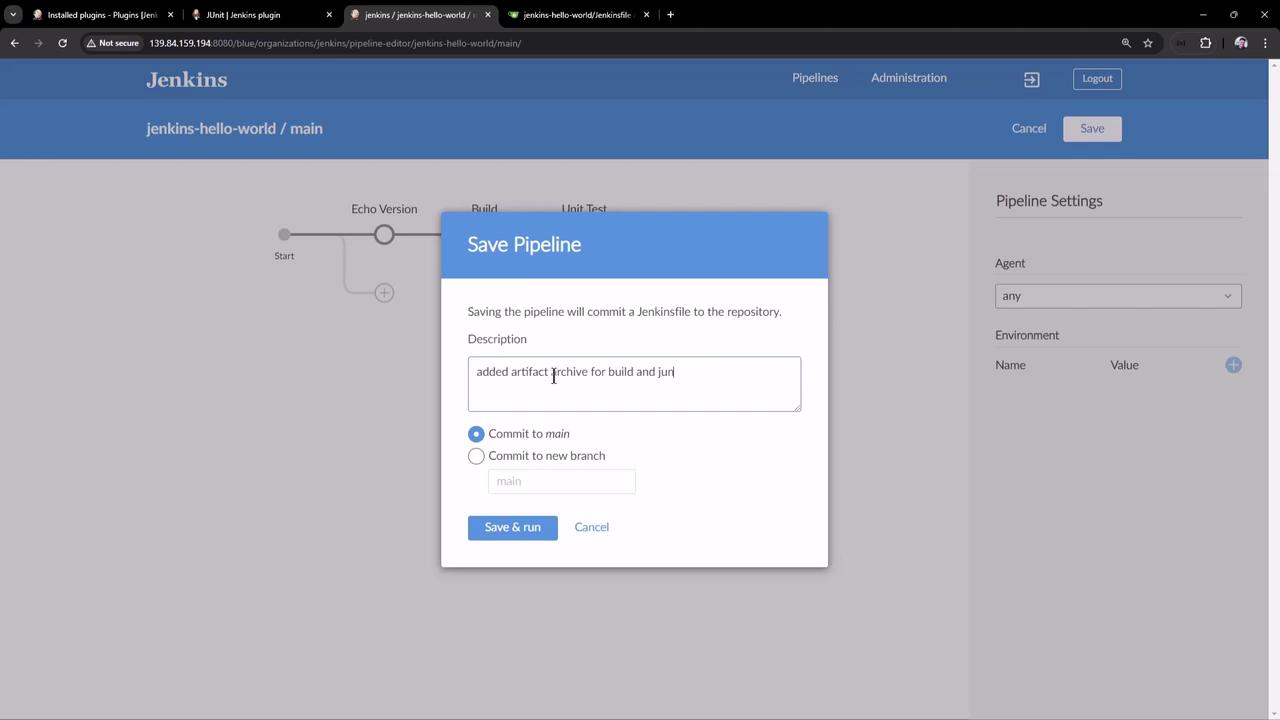Close the Installed plugins tab
Viewport: 1280px width, 720px height.
point(170,15)
